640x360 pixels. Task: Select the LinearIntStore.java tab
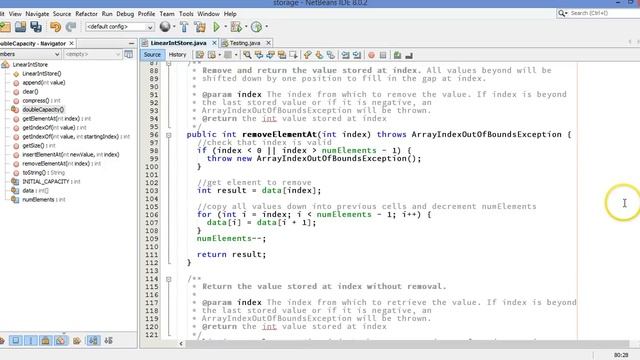pyautogui.click(x=178, y=43)
